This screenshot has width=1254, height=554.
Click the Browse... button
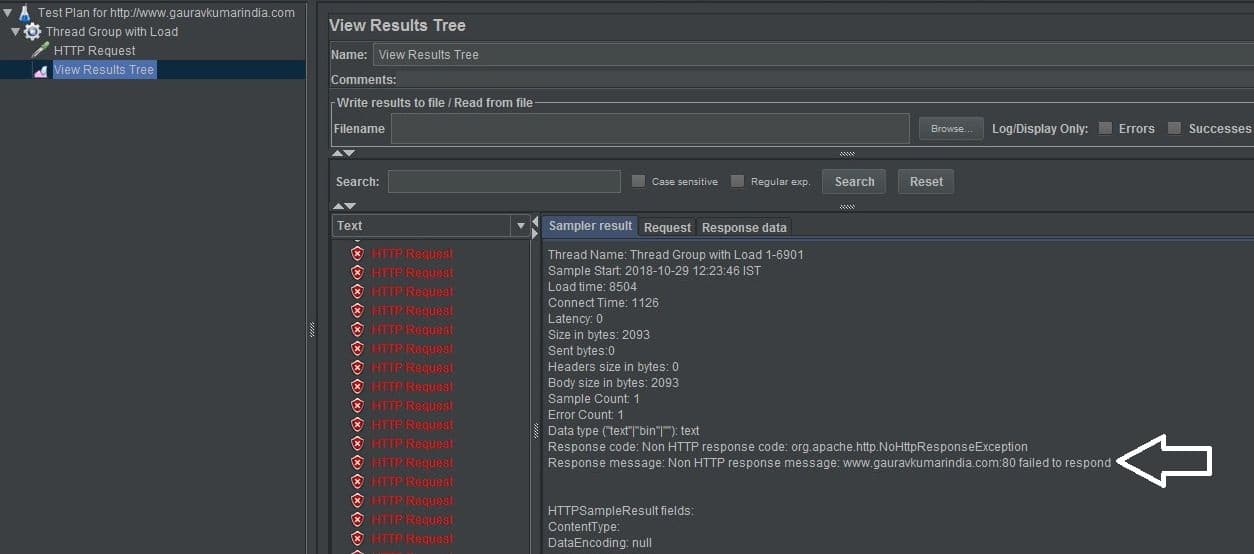[950, 128]
